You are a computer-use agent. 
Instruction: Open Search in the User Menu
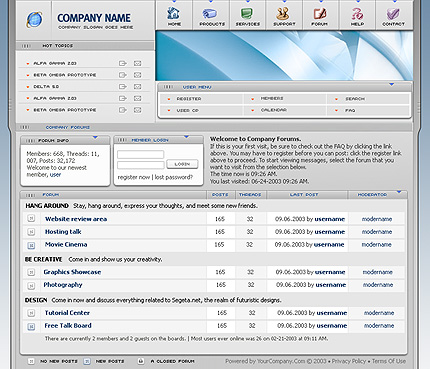click(x=355, y=99)
